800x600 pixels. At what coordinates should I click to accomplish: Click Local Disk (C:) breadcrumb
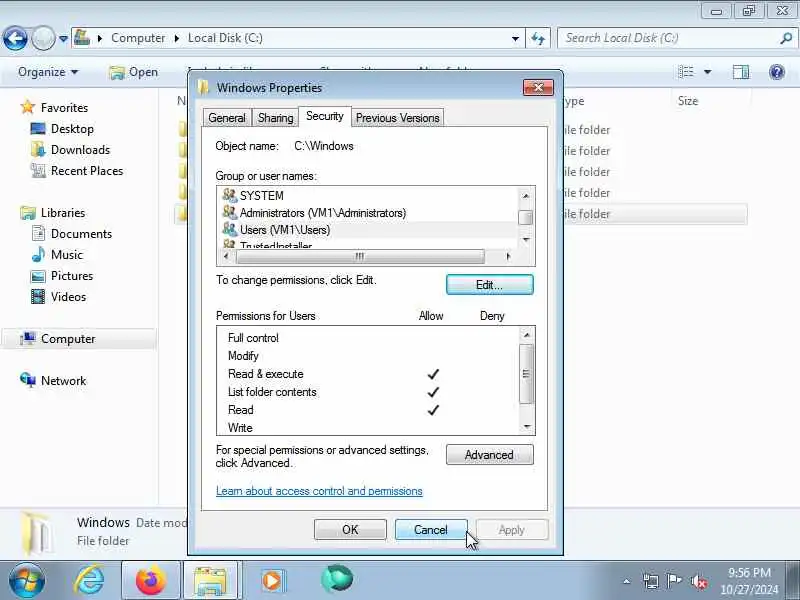(x=225, y=38)
